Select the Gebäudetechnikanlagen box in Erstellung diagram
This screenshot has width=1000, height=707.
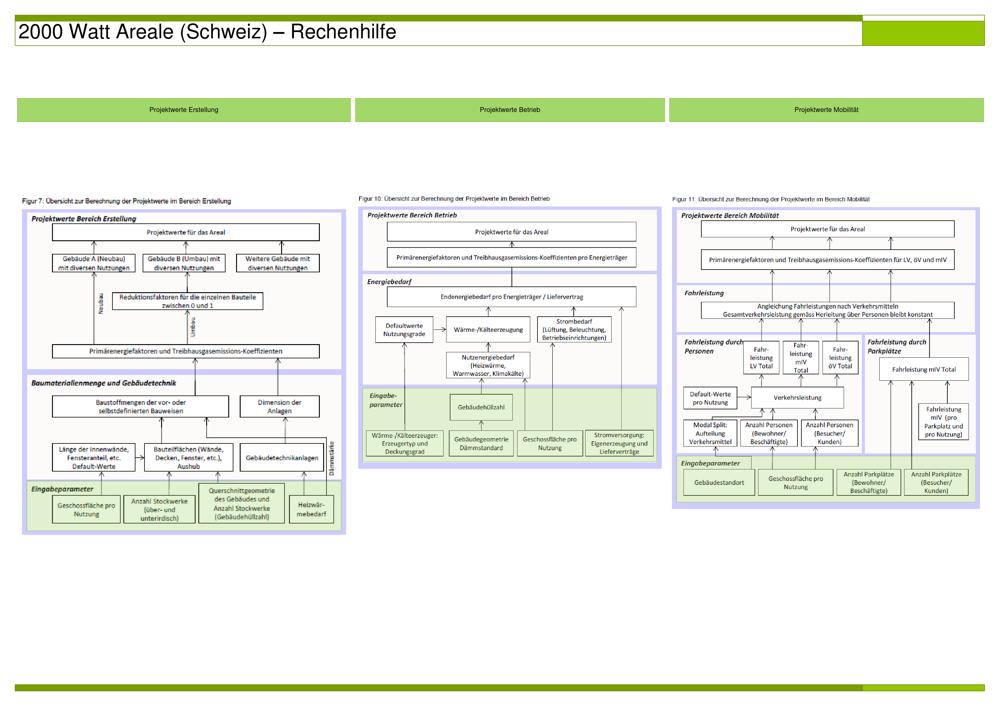(281, 457)
